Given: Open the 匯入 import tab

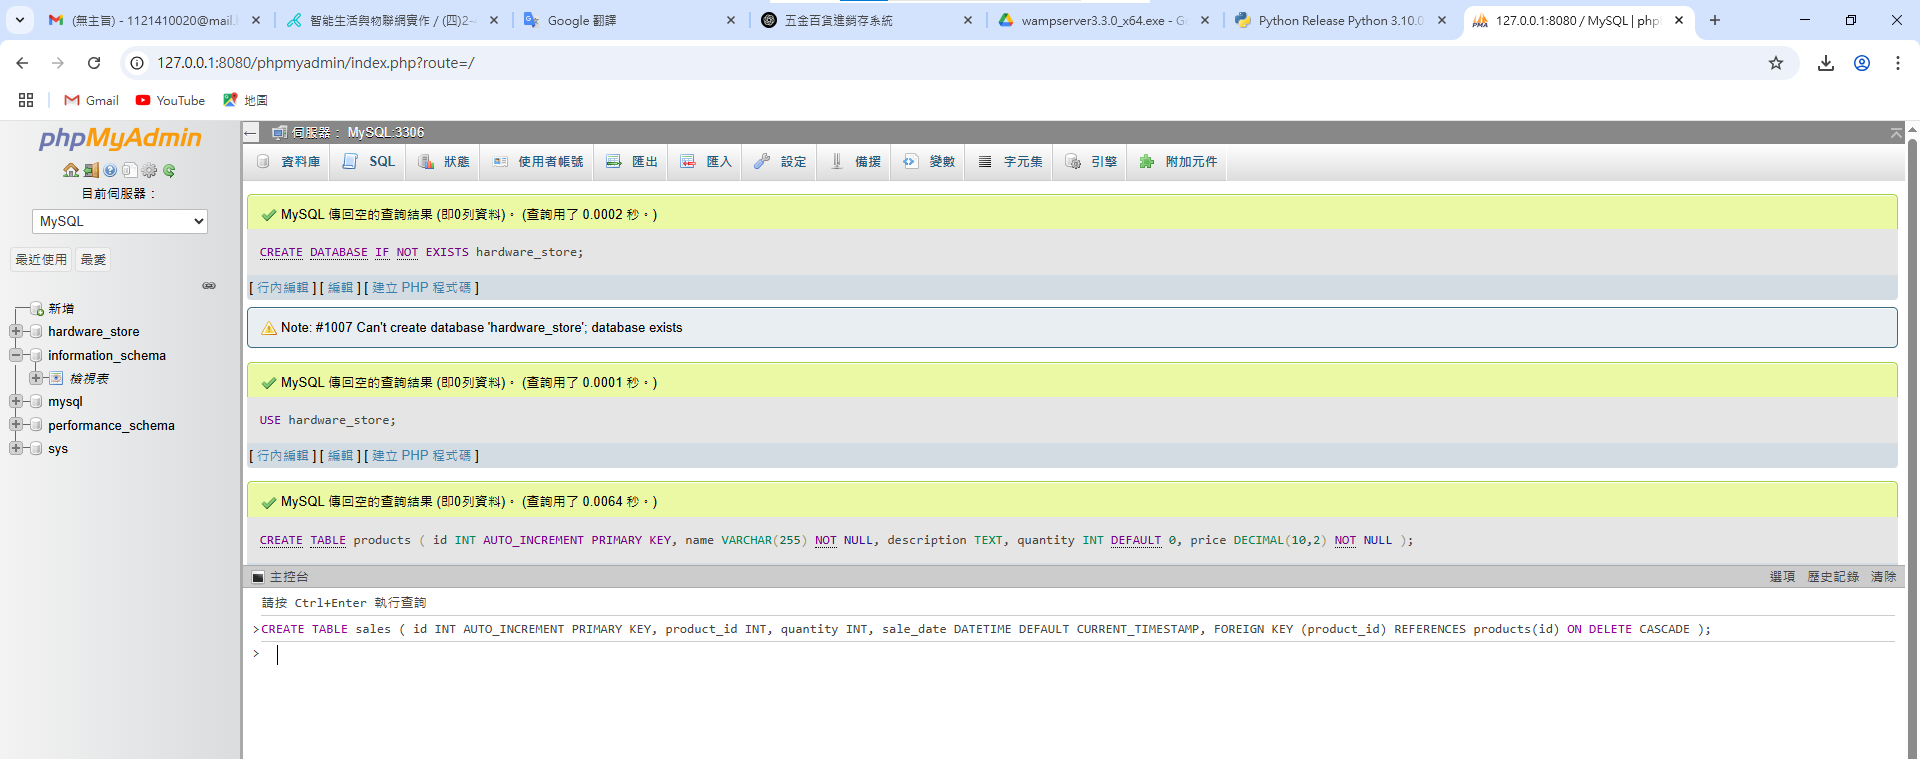Looking at the screenshot, I should tap(706, 162).
